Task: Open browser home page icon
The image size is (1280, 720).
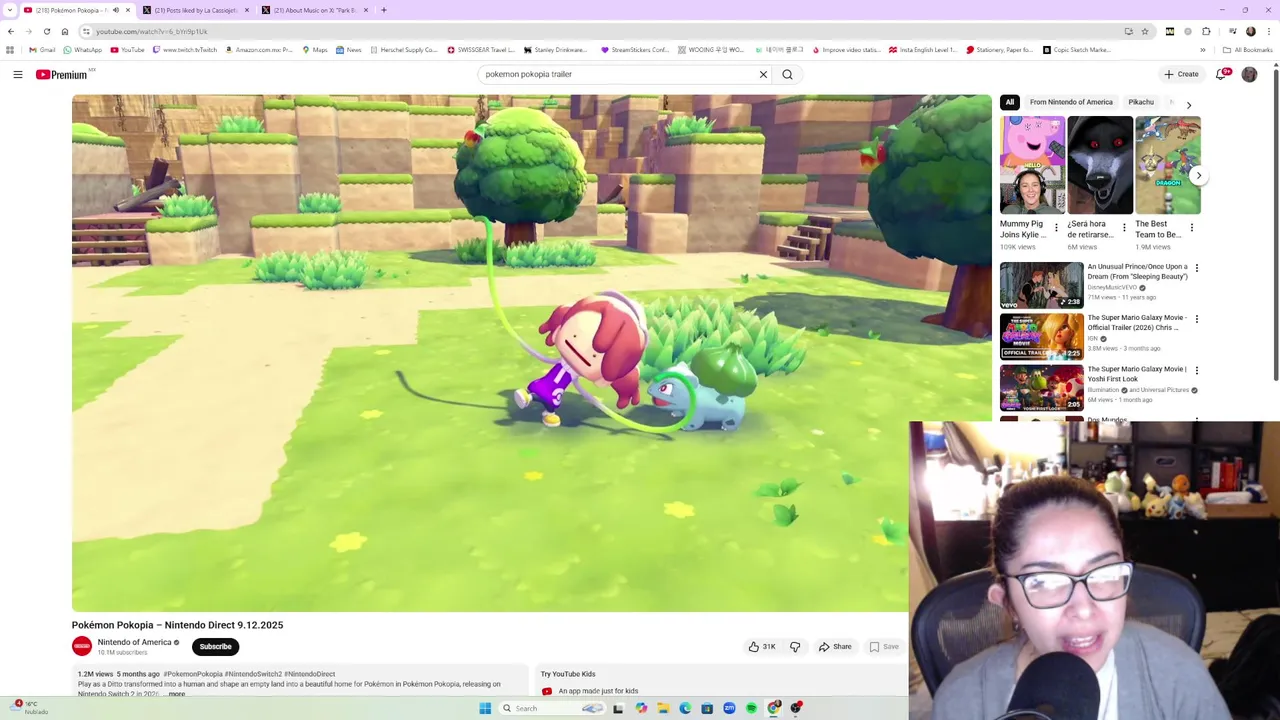Action: [65, 32]
